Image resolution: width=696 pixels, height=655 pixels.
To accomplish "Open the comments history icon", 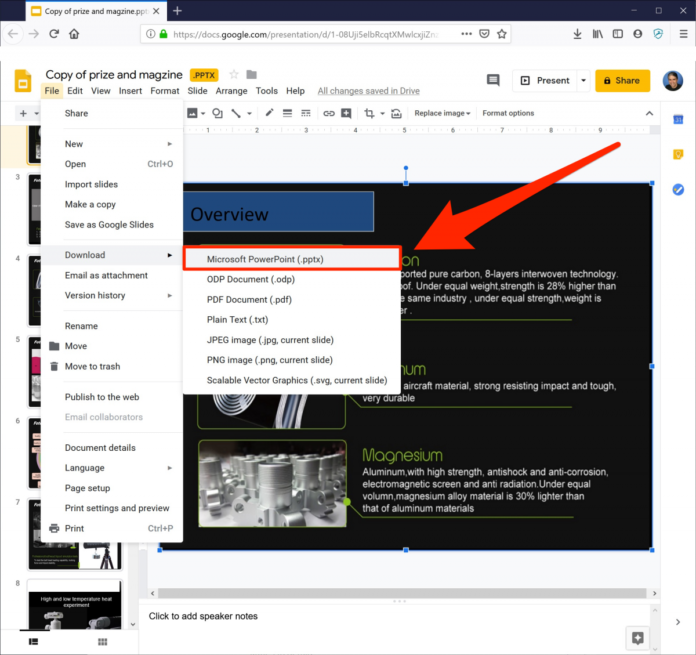I will pyautogui.click(x=493, y=80).
